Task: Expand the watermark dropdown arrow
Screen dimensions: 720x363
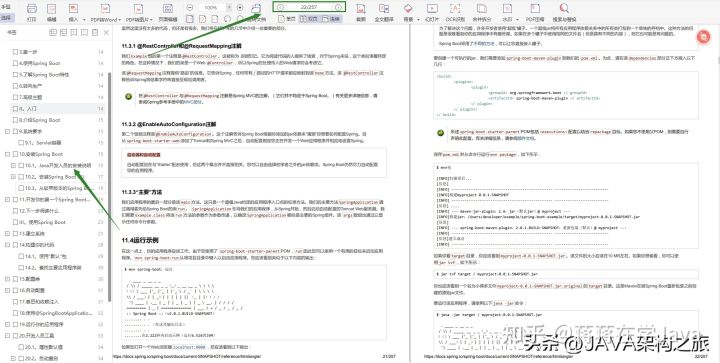Action: pyautogui.click(x=518, y=20)
